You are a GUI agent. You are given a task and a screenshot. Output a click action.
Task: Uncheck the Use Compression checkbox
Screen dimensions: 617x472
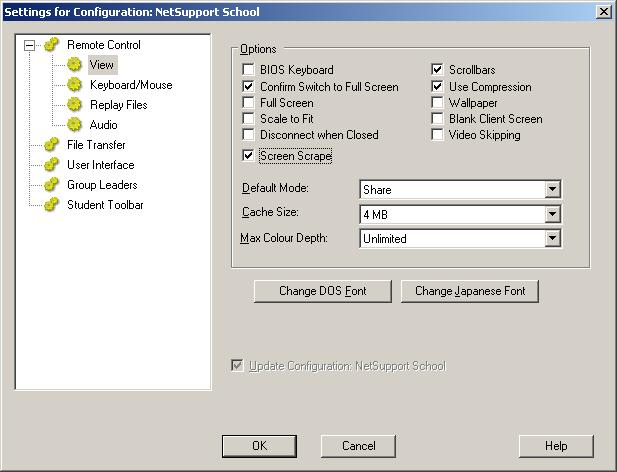point(437,86)
